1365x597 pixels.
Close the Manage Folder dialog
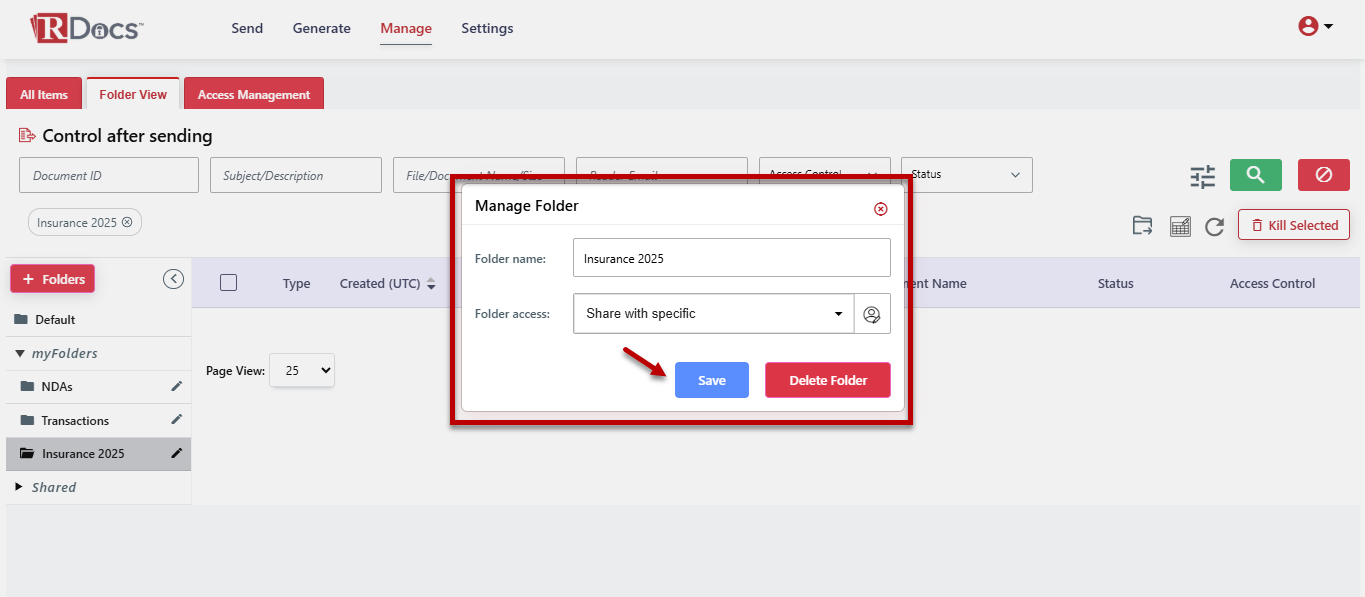pyautogui.click(x=880, y=209)
